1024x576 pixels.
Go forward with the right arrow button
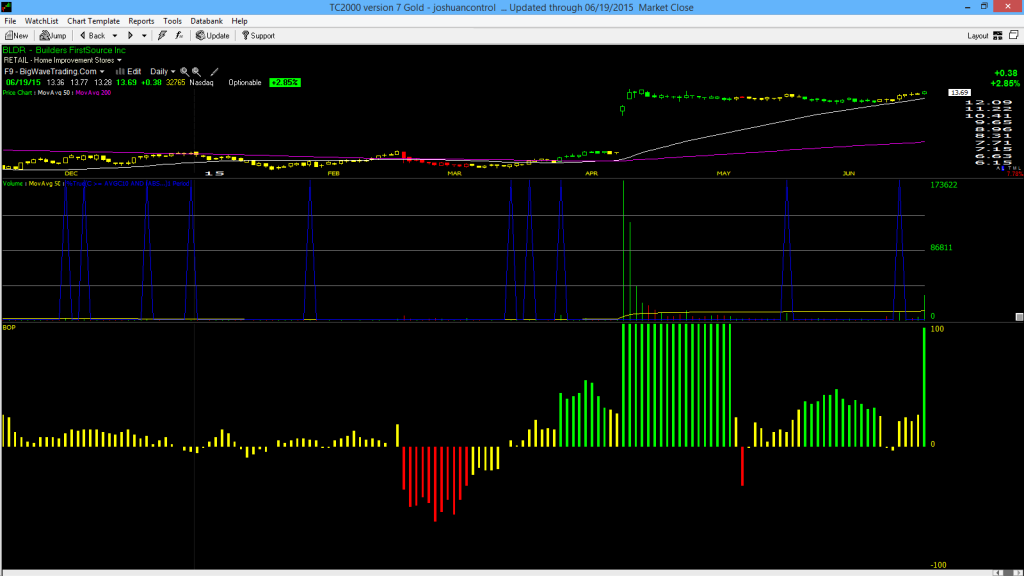click(x=130, y=36)
